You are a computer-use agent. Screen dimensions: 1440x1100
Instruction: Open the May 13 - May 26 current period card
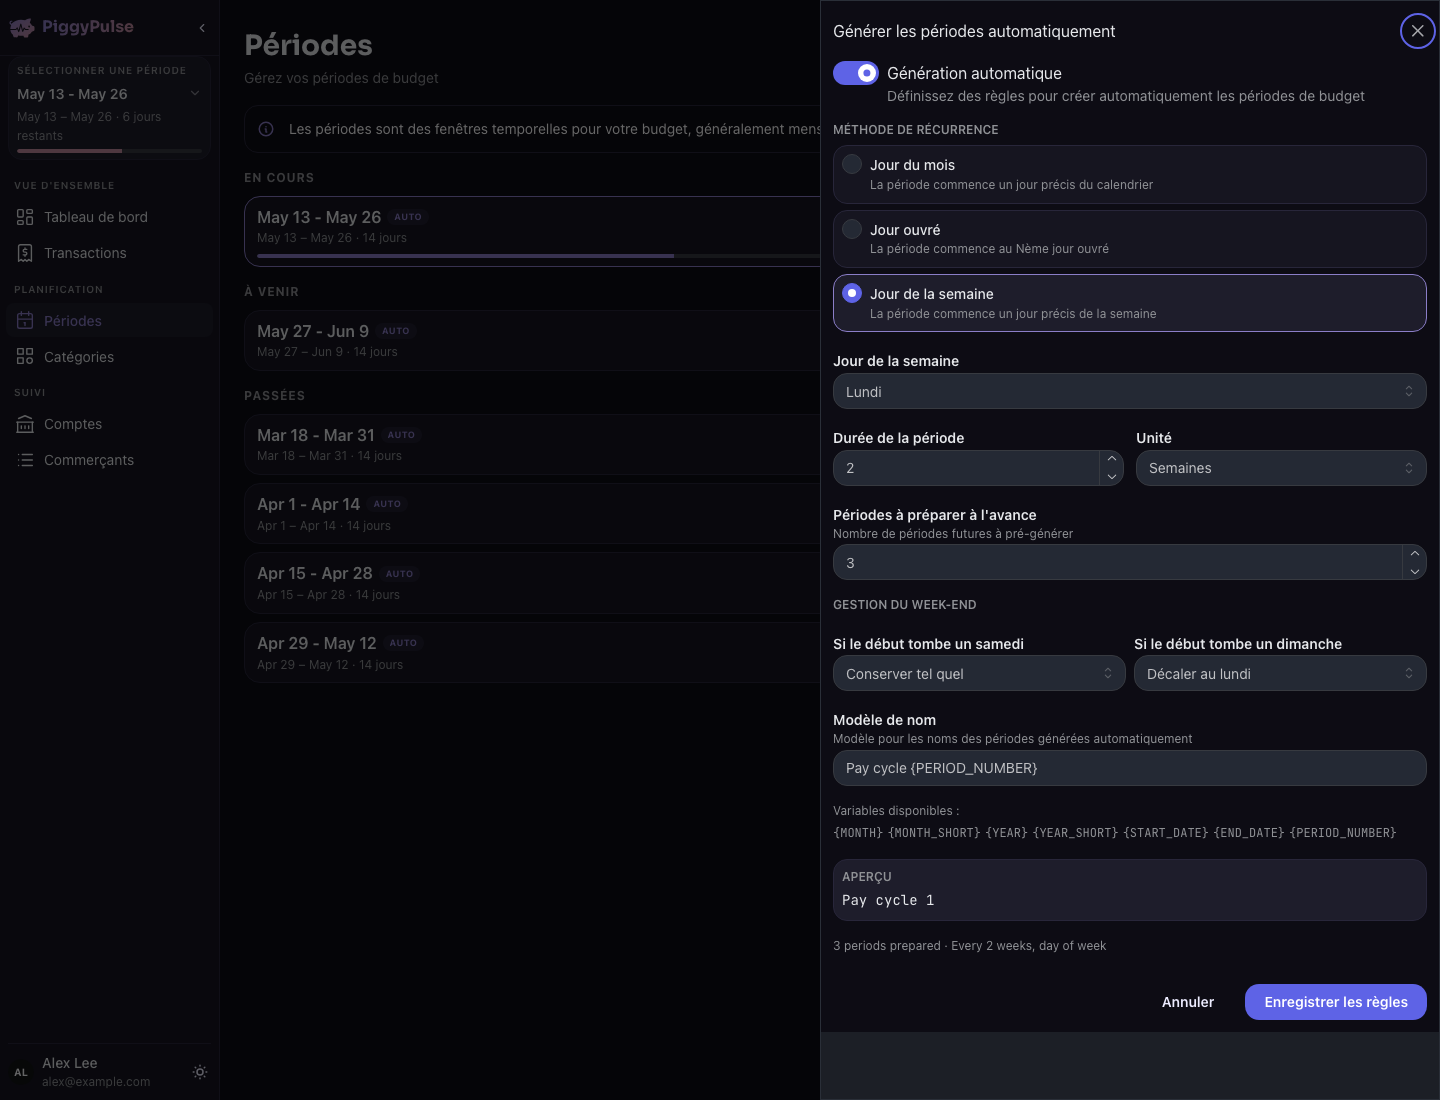(x=532, y=231)
